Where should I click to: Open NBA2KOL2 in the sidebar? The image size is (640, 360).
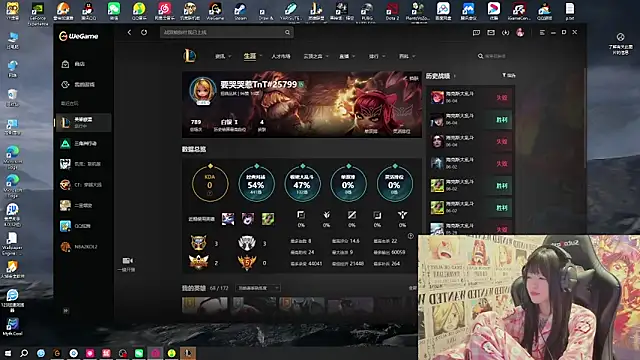[x=83, y=247]
